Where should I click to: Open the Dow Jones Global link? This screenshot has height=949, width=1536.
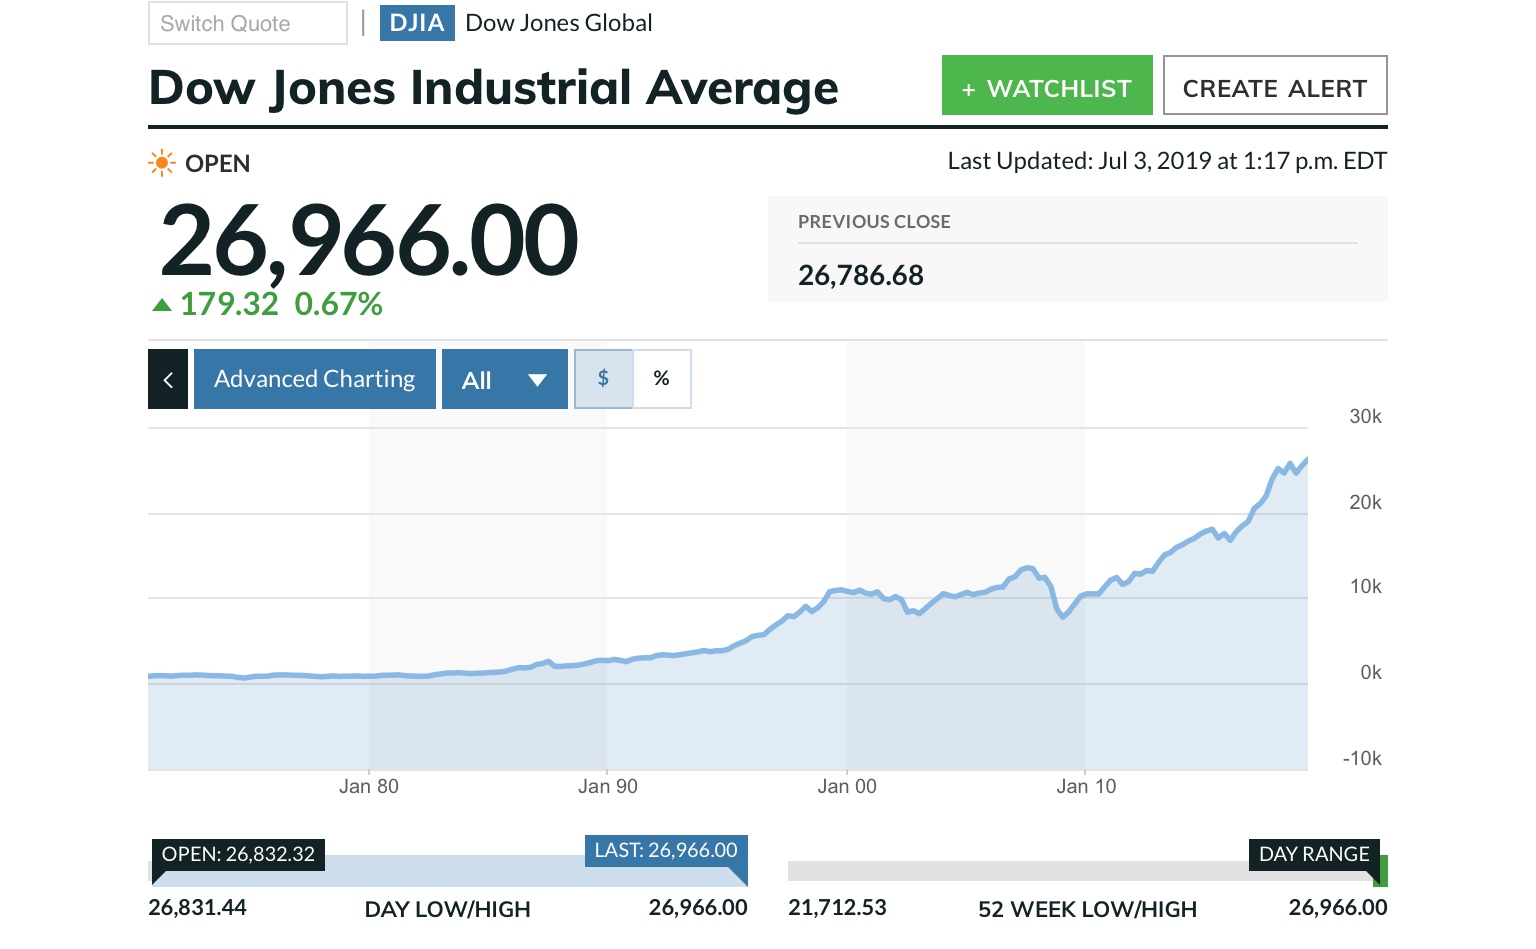[x=559, y=23]
